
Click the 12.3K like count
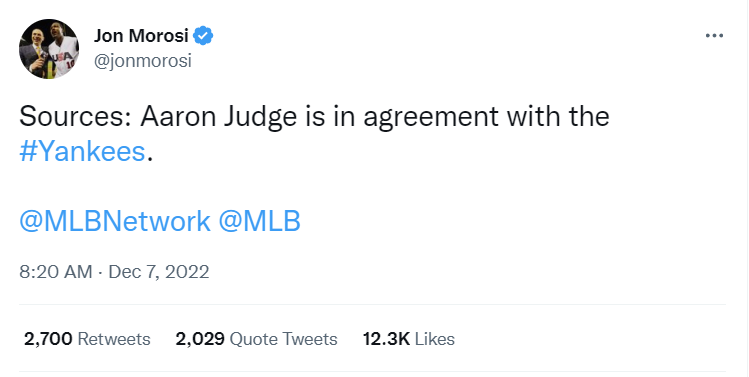point(386,339)
